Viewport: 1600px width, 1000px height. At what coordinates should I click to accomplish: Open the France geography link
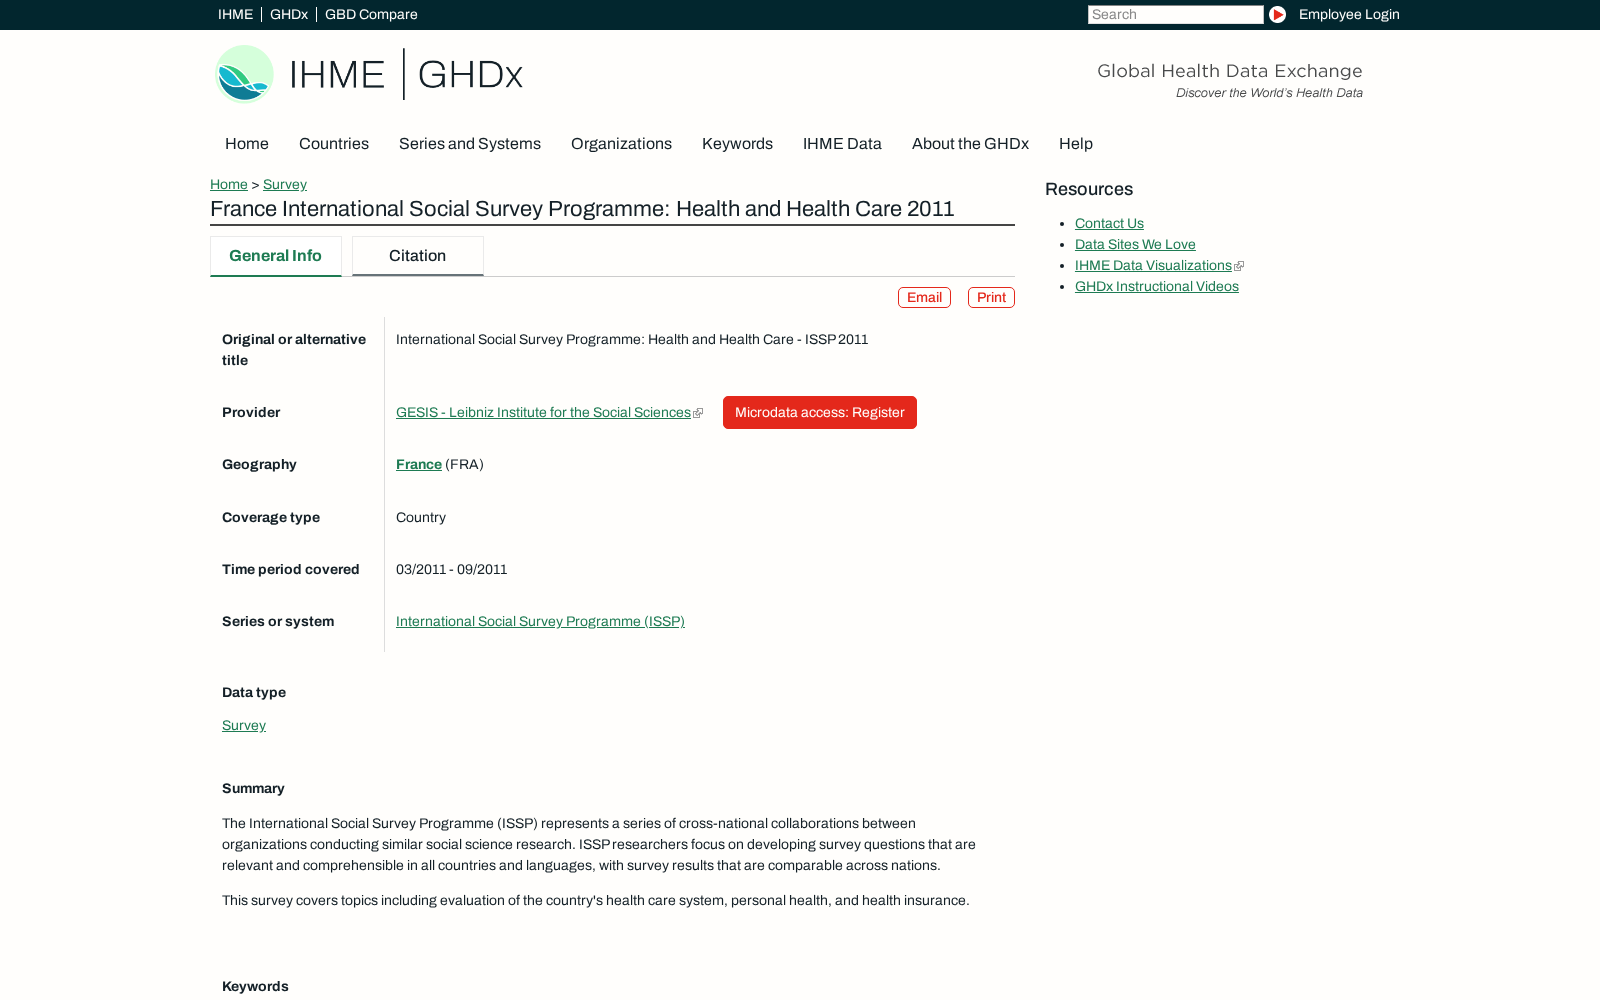click(419, 464)
